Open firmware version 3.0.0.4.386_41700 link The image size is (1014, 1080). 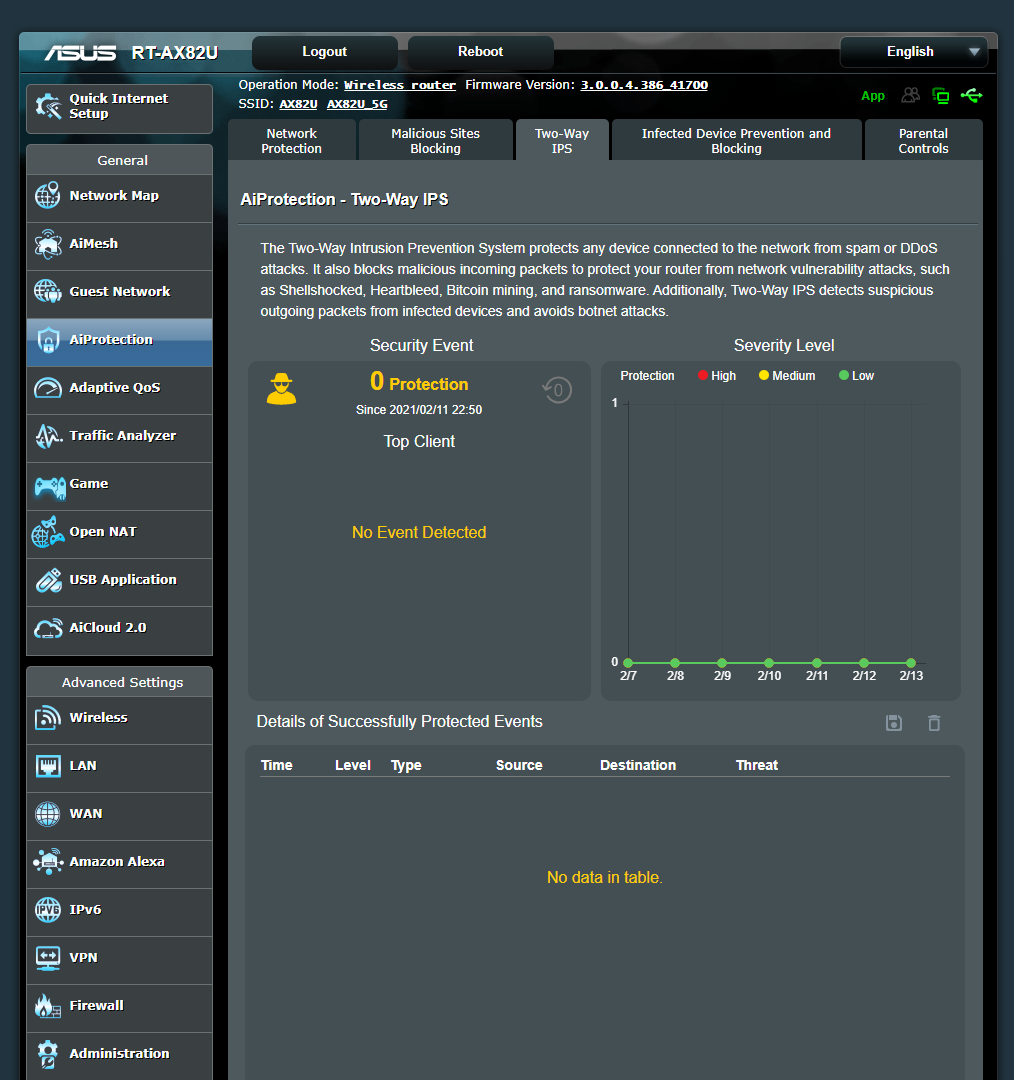tap(644, 85)
